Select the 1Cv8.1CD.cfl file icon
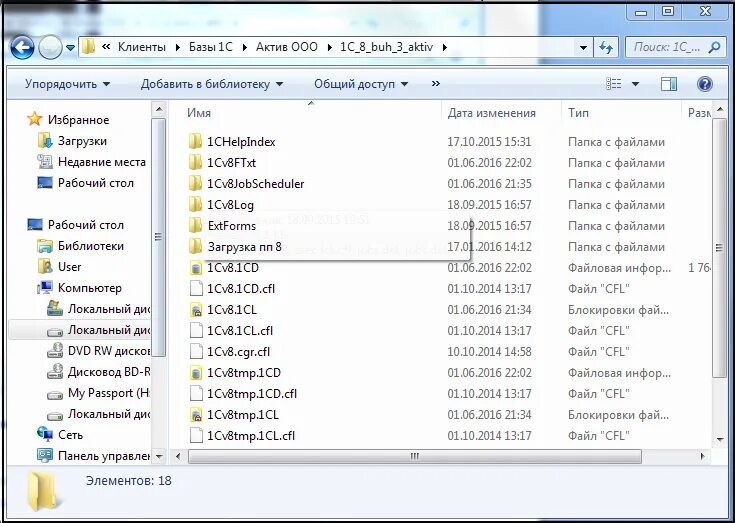Viewport: 735px width, 523px height. point(196,289)
